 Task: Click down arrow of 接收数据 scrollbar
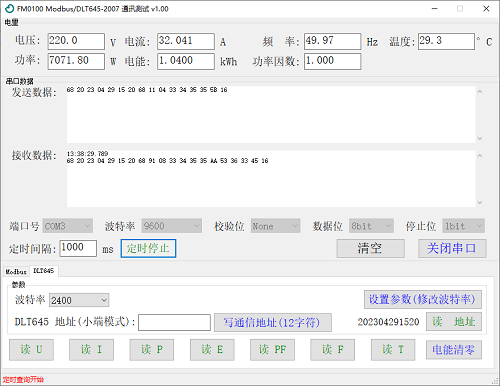480,202
